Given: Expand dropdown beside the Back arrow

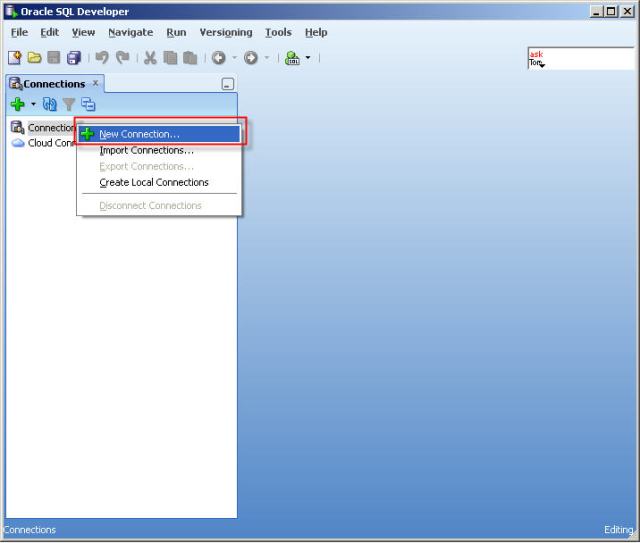Looking at the screenshot, I should [234, 58].
